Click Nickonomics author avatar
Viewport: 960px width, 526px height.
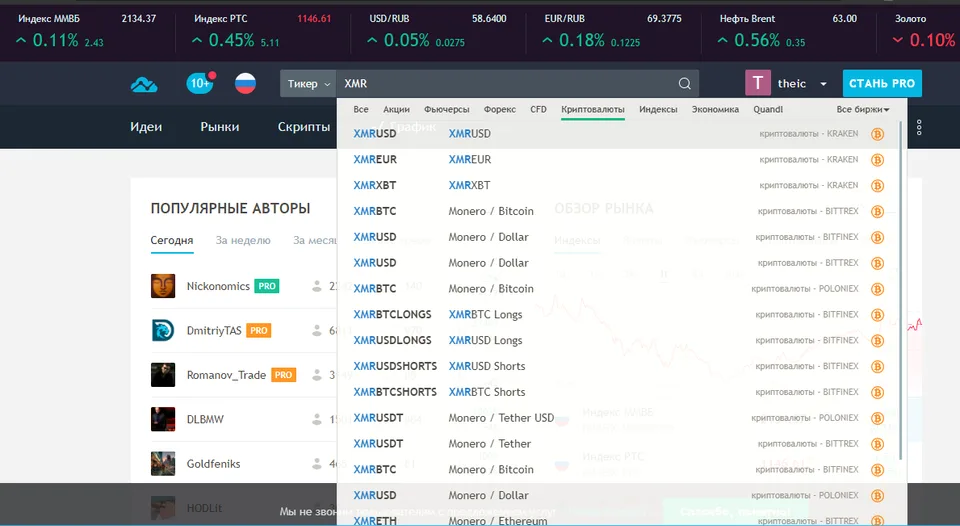pyautogui.click(x=163, y=286)
